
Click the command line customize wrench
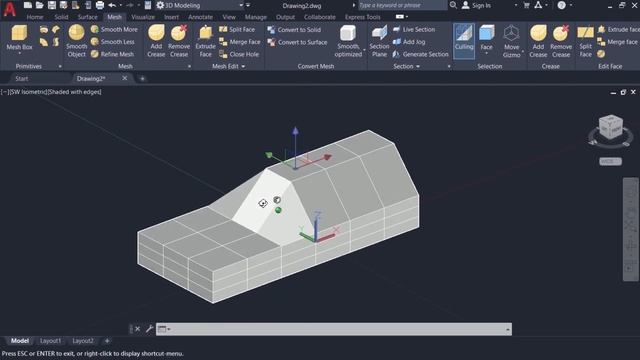[149, 329]
